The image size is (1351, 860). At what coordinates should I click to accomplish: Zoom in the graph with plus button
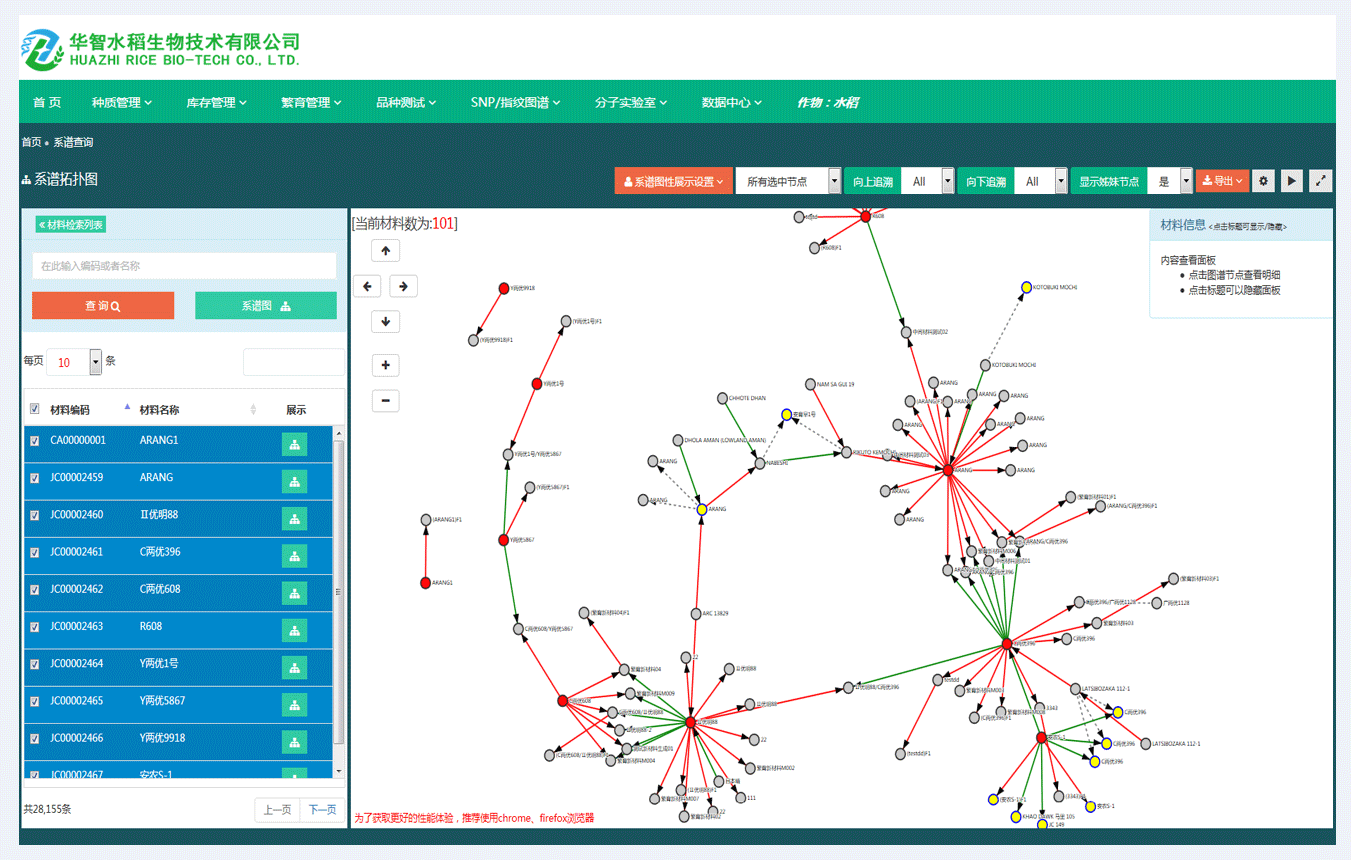pyautogui.click(x=385, y=365)
